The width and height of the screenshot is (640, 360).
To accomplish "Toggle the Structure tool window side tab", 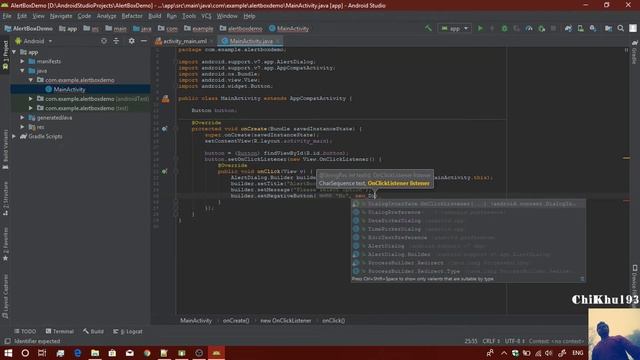I will (x=5, y=200).
